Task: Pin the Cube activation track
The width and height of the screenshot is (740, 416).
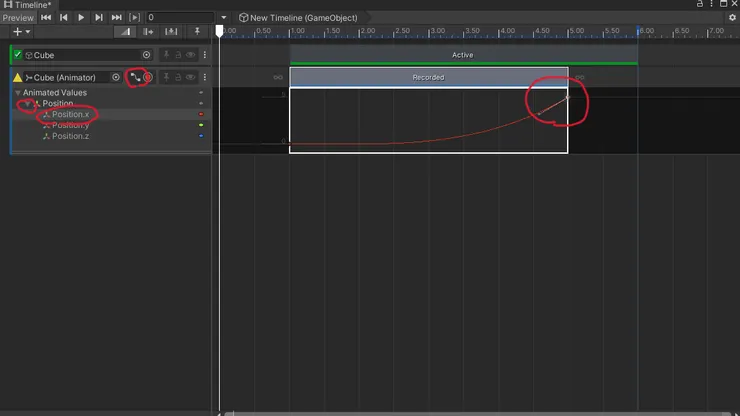Action: point(166,55)
